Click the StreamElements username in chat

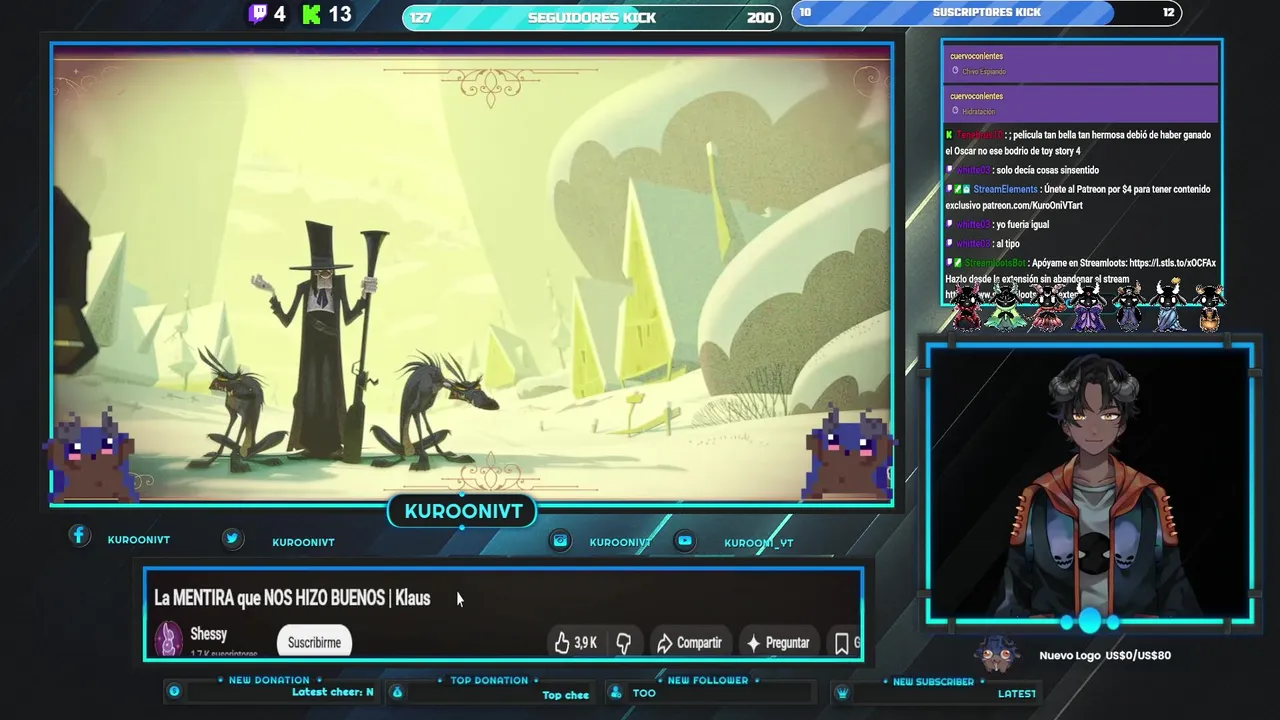click(1005, 189)
